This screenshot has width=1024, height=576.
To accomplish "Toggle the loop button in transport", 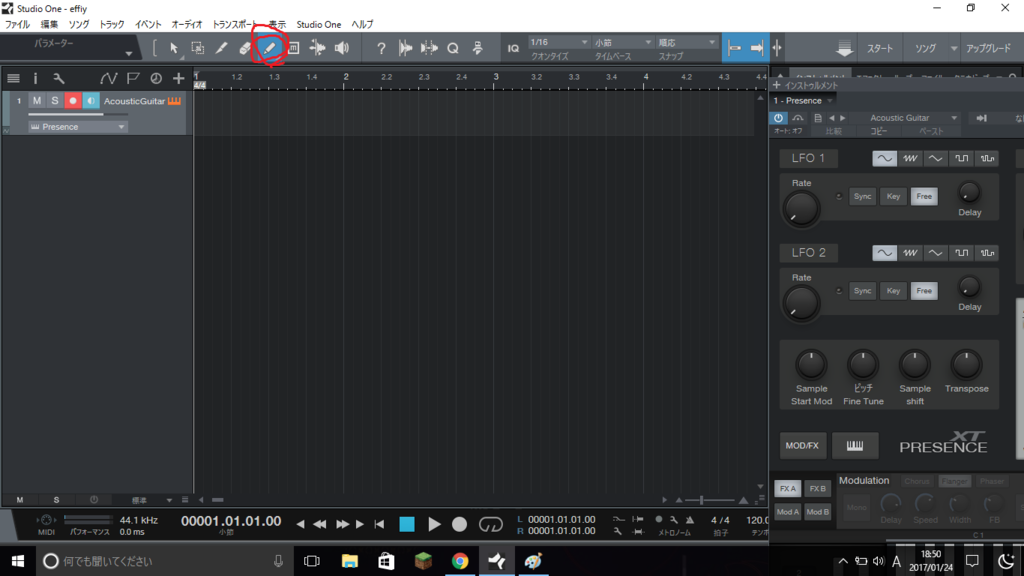I will point(490,524).
